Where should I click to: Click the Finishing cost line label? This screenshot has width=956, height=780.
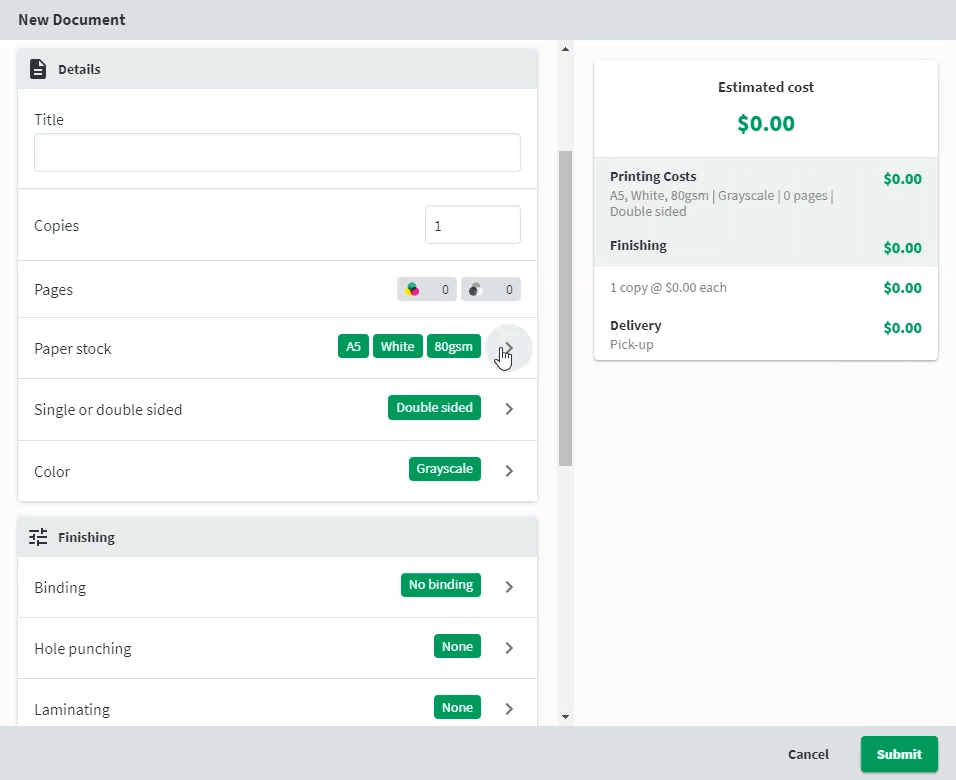click(638, 245)
